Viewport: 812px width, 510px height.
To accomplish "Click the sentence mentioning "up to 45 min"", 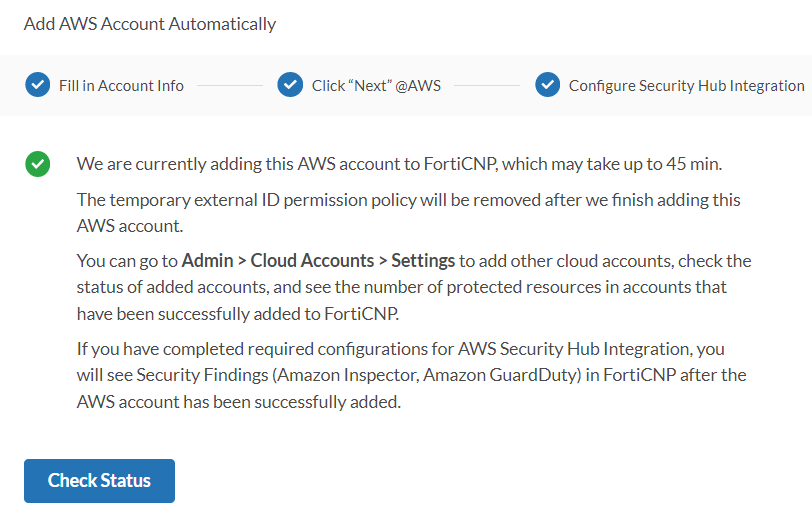I will (399, 164).
